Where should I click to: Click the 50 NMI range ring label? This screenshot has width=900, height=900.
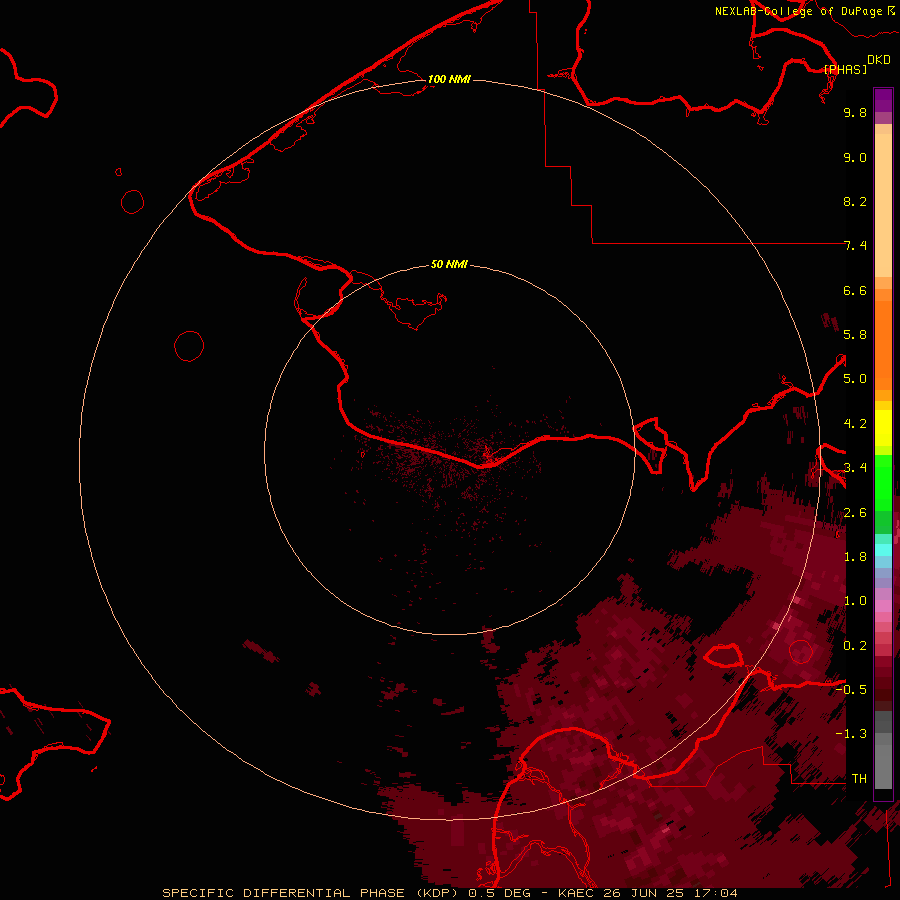449,264
